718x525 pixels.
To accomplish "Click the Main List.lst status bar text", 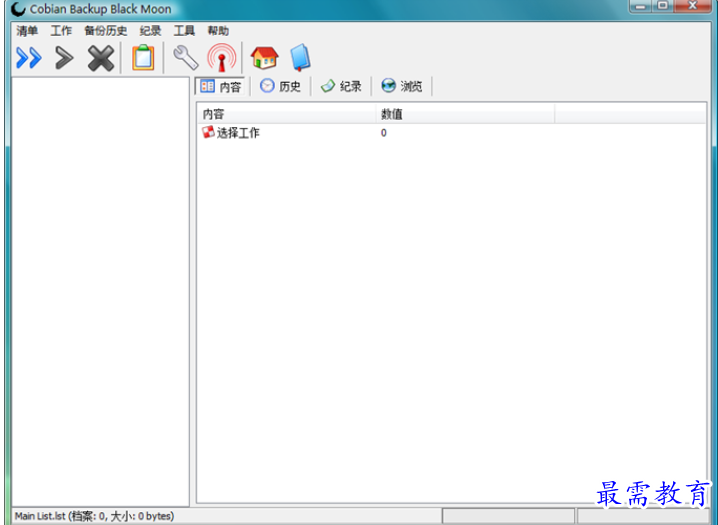I will (x=94, y=516).
